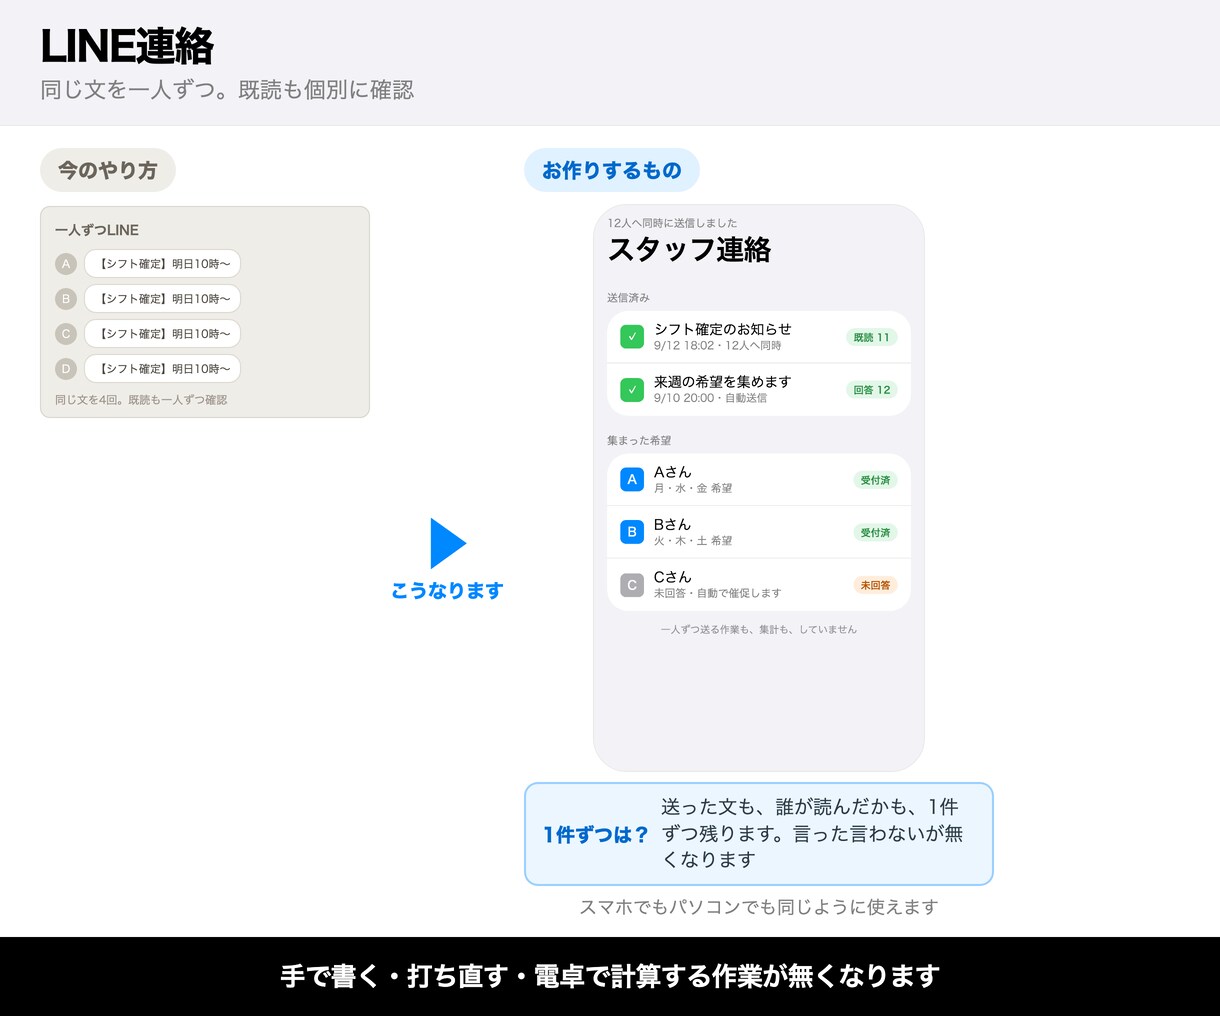
Task: Open the message bubble beside avatar B
Action: [163, 299]
